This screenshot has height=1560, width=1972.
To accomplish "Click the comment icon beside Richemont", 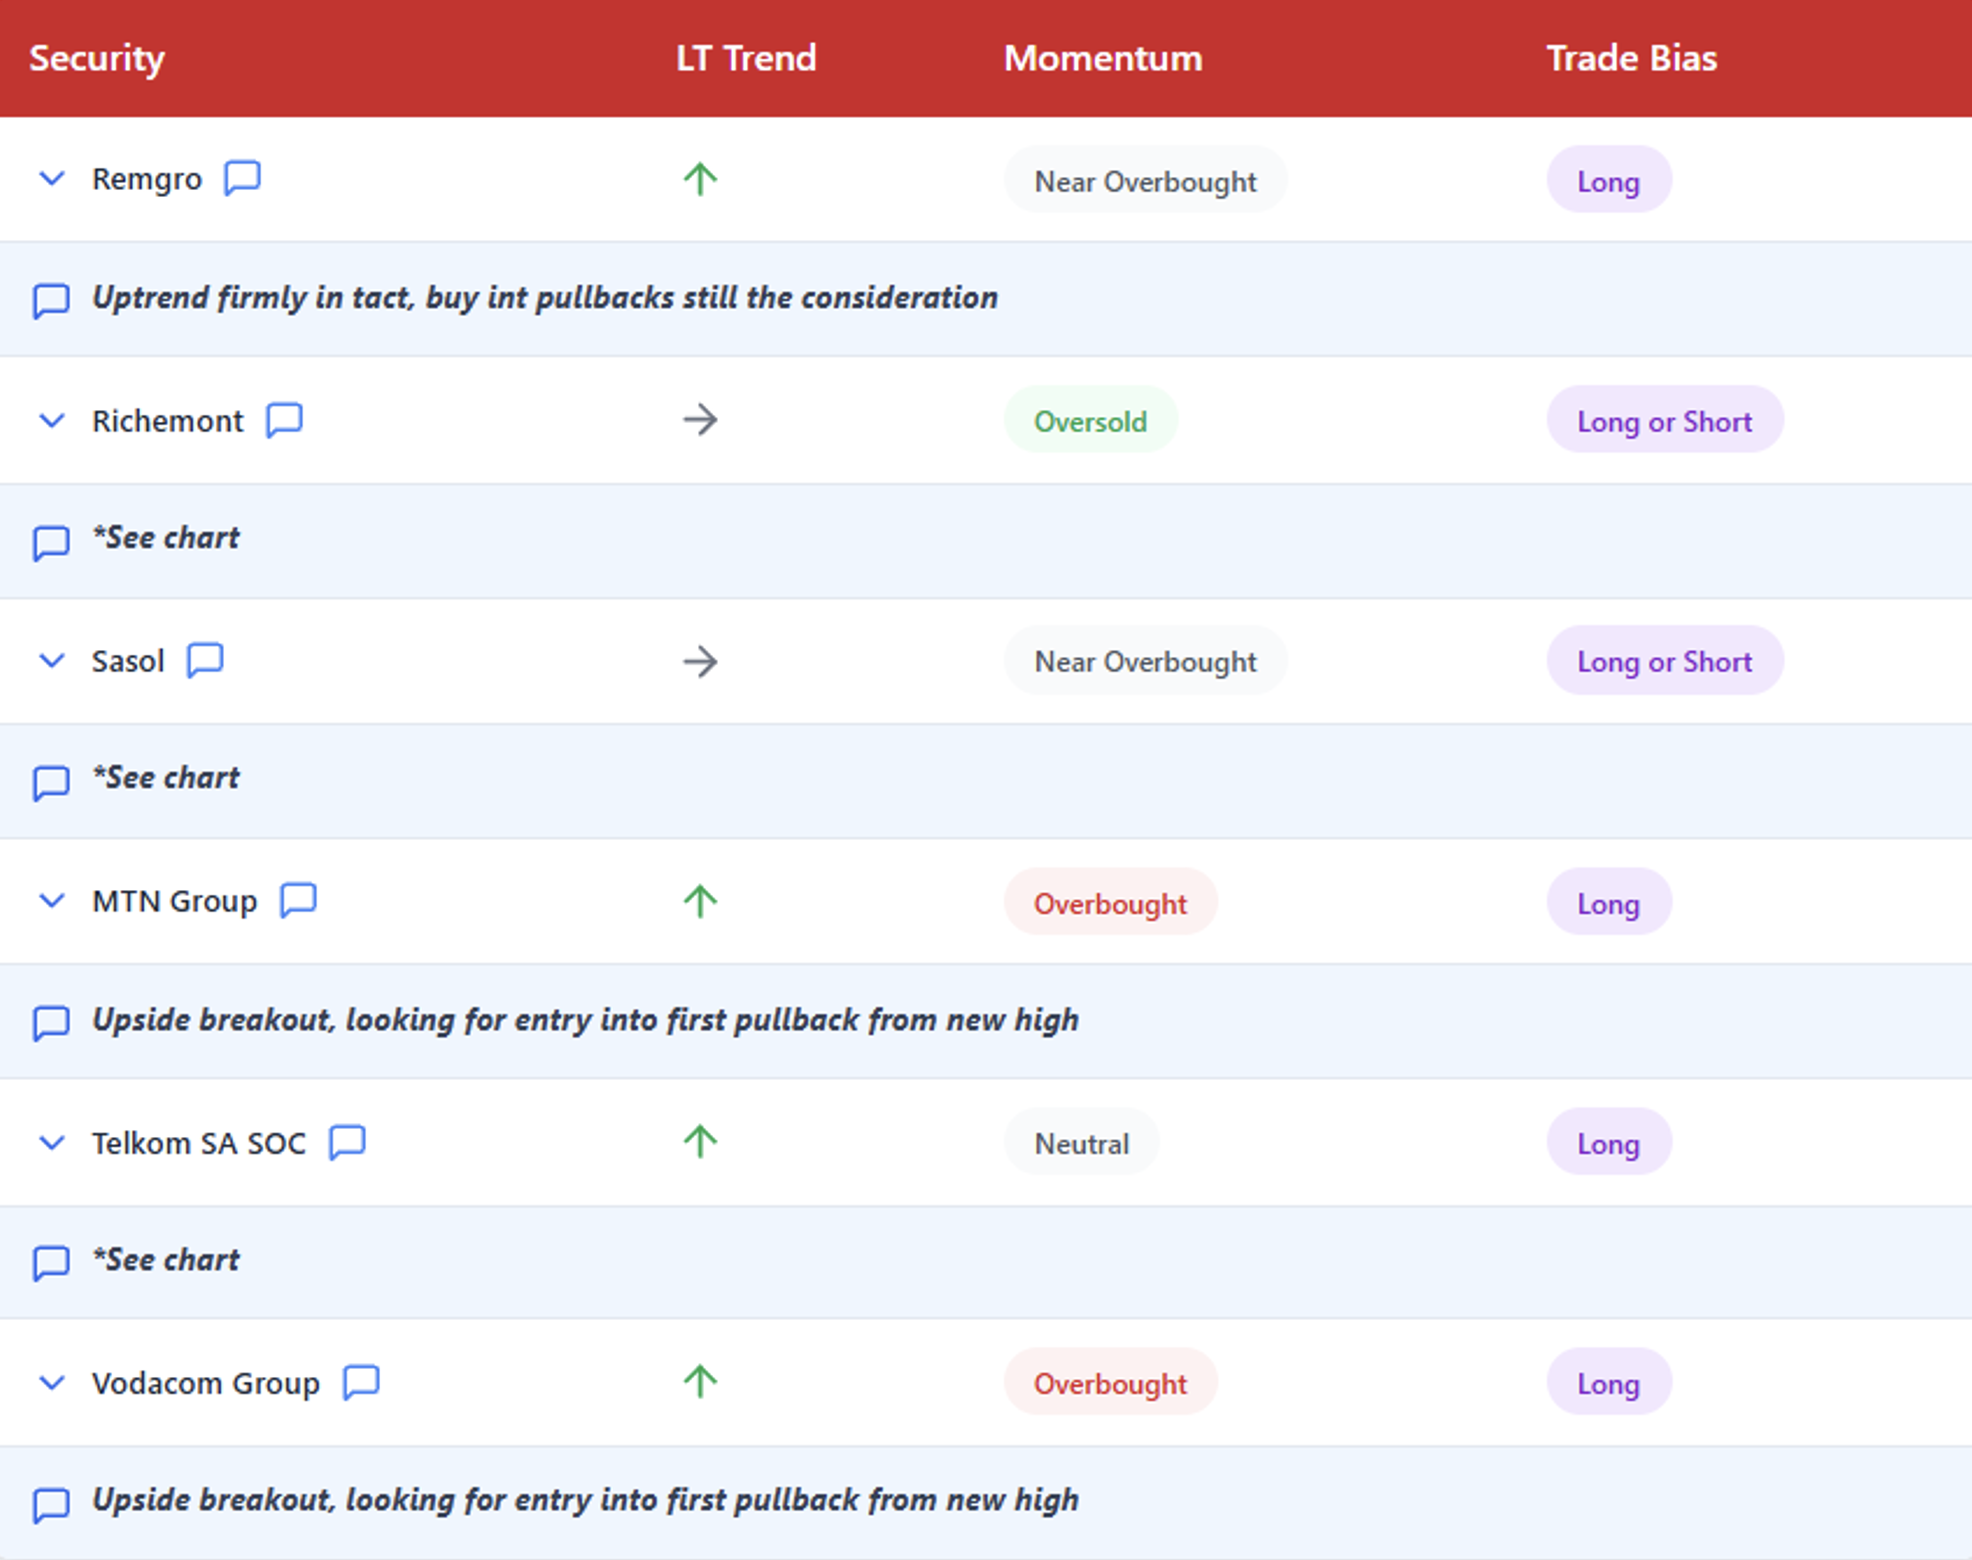I will click(284, 420).
